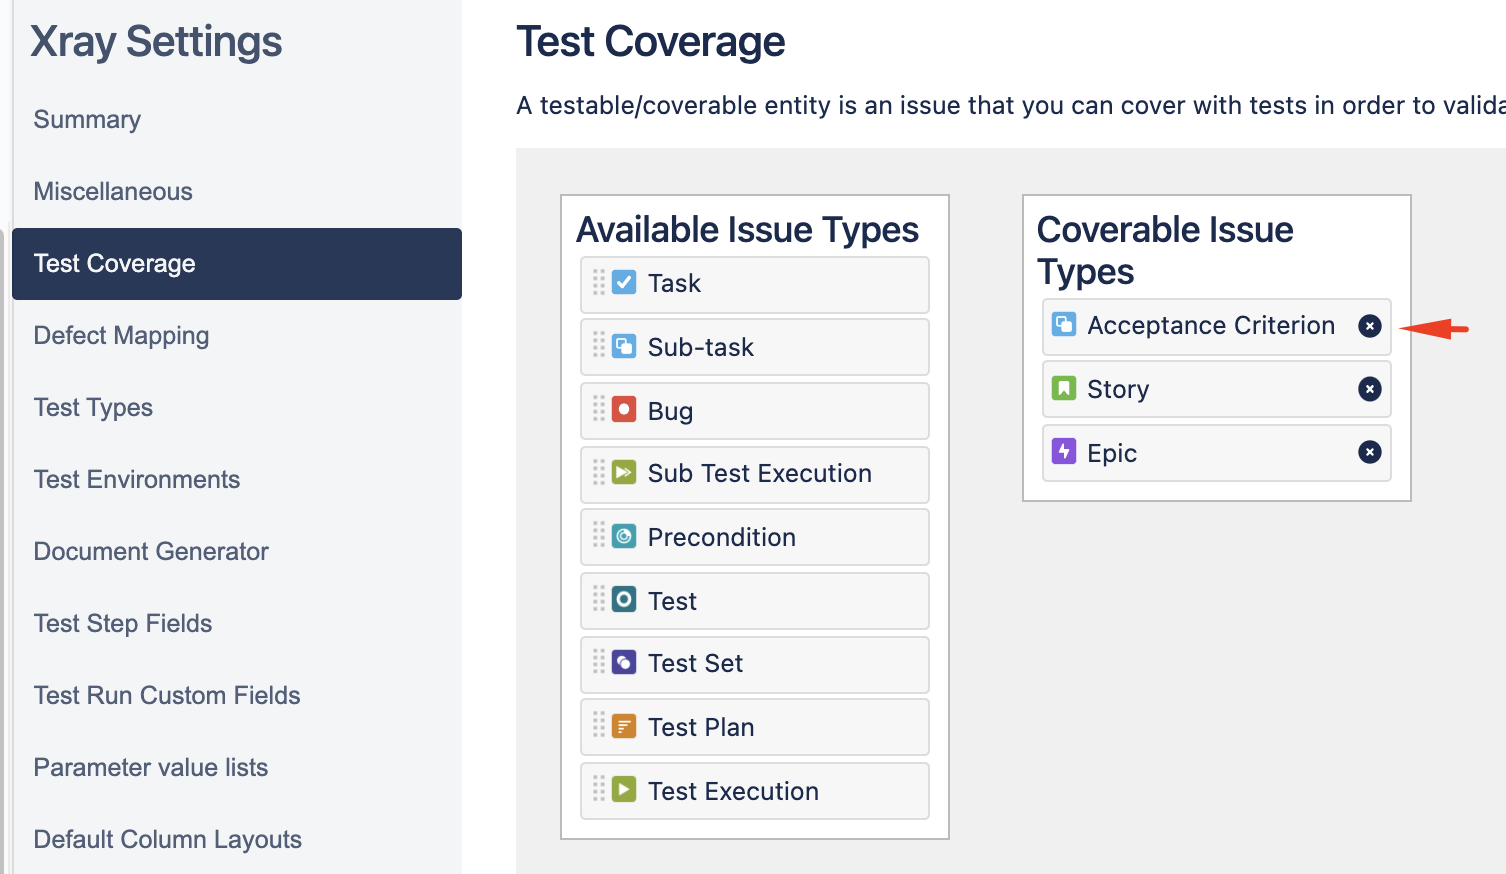The height and width of the screenshot is (874, 1506).
Task: Grab the drag handle of Test row
Action: pos(599,599)
